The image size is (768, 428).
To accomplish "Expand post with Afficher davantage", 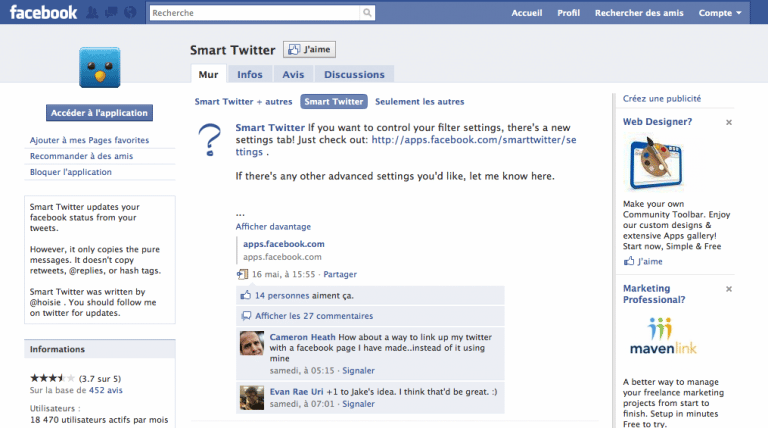I will coord(273,227).
